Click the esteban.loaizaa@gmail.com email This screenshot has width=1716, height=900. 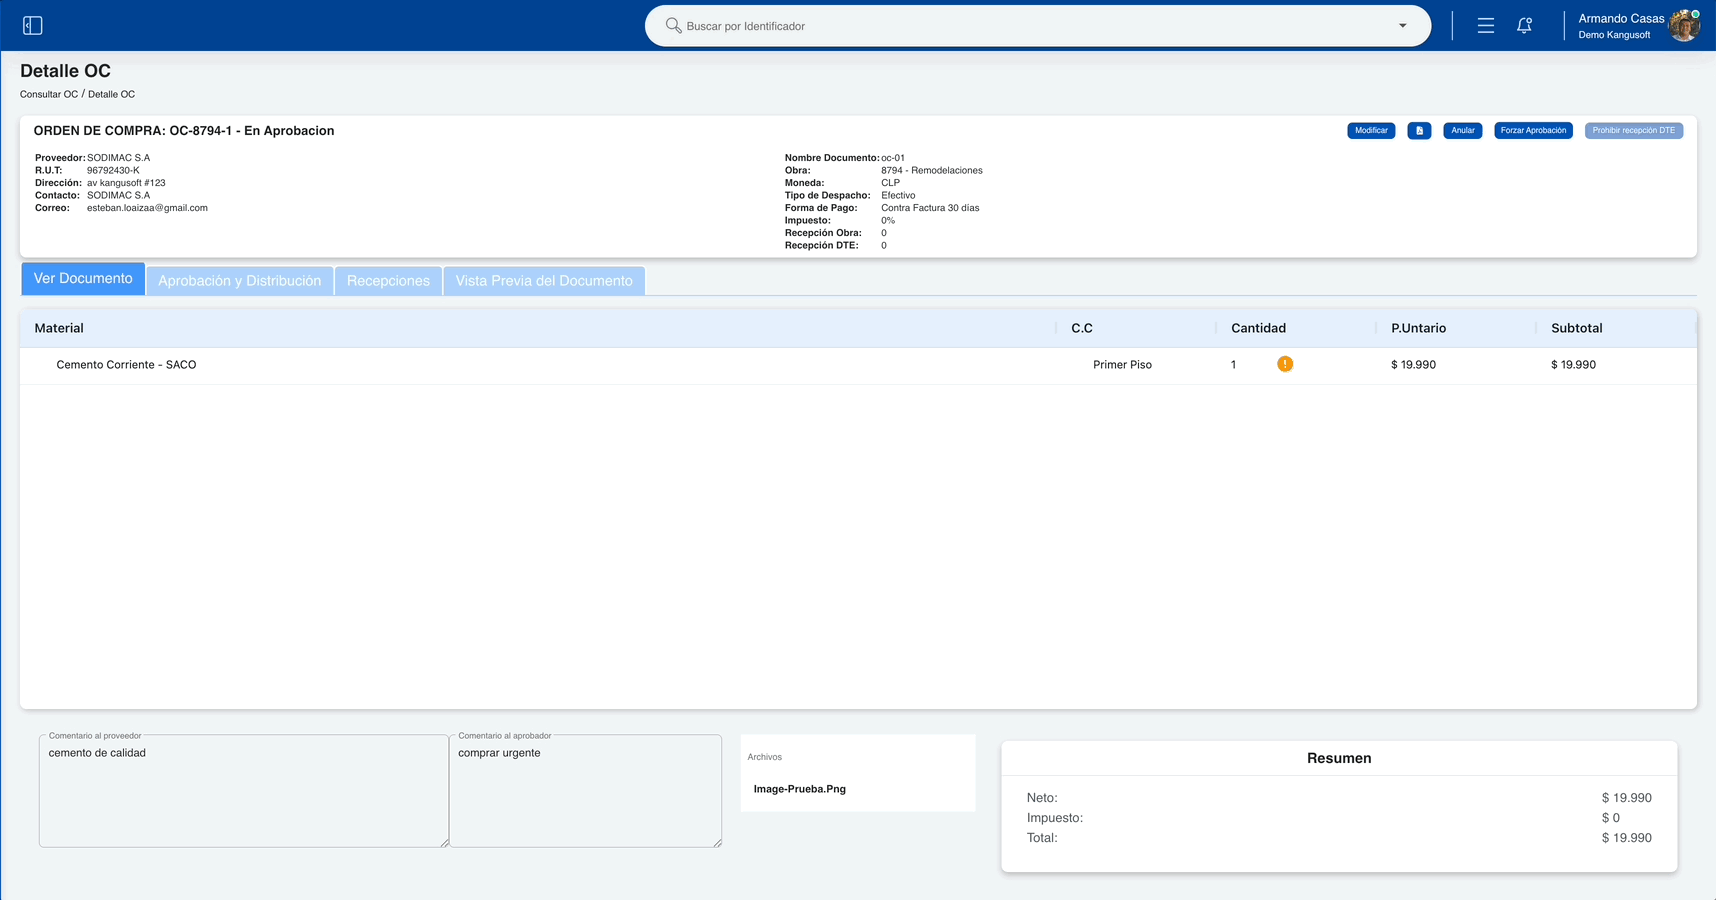(147, 208)
